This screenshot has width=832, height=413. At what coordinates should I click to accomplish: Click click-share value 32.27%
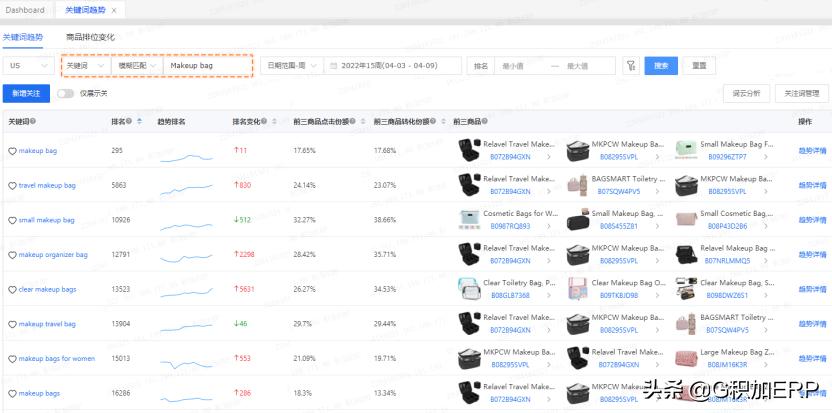305,220
